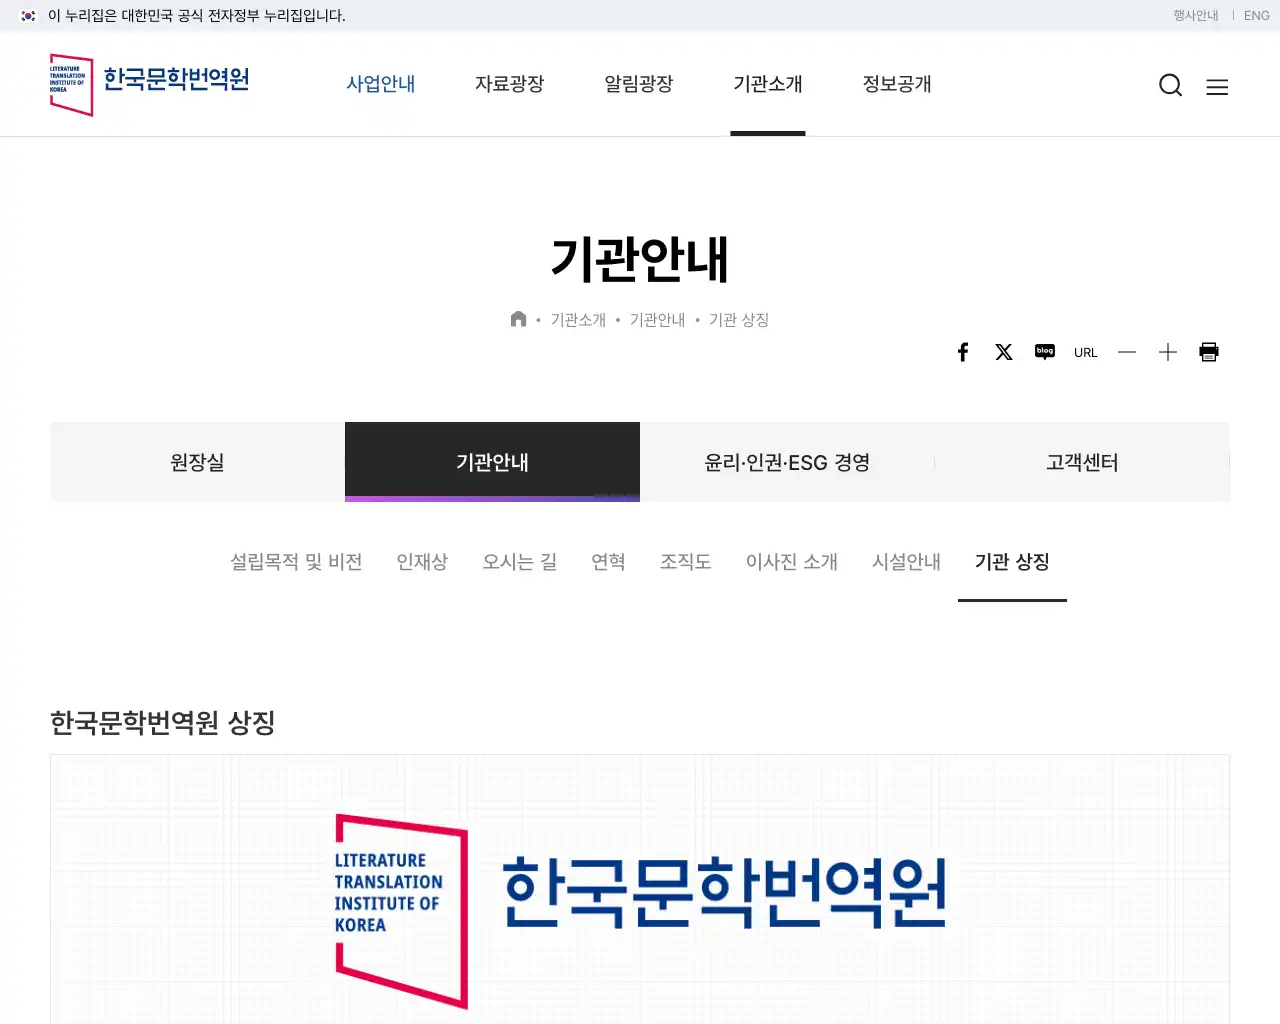Click the 한국문학번역원 상징 heading
Image resolution: width=1280 pixels, height=1024 pixels.
click(x=163, y=722)
